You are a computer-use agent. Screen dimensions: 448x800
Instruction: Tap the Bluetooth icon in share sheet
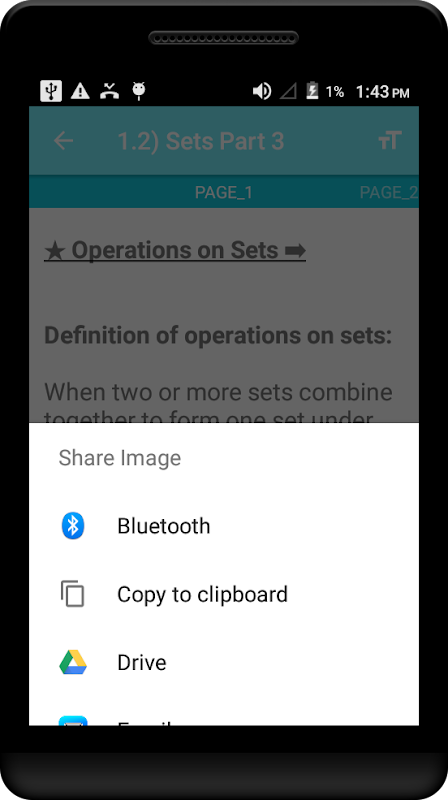tap(72, 526)
